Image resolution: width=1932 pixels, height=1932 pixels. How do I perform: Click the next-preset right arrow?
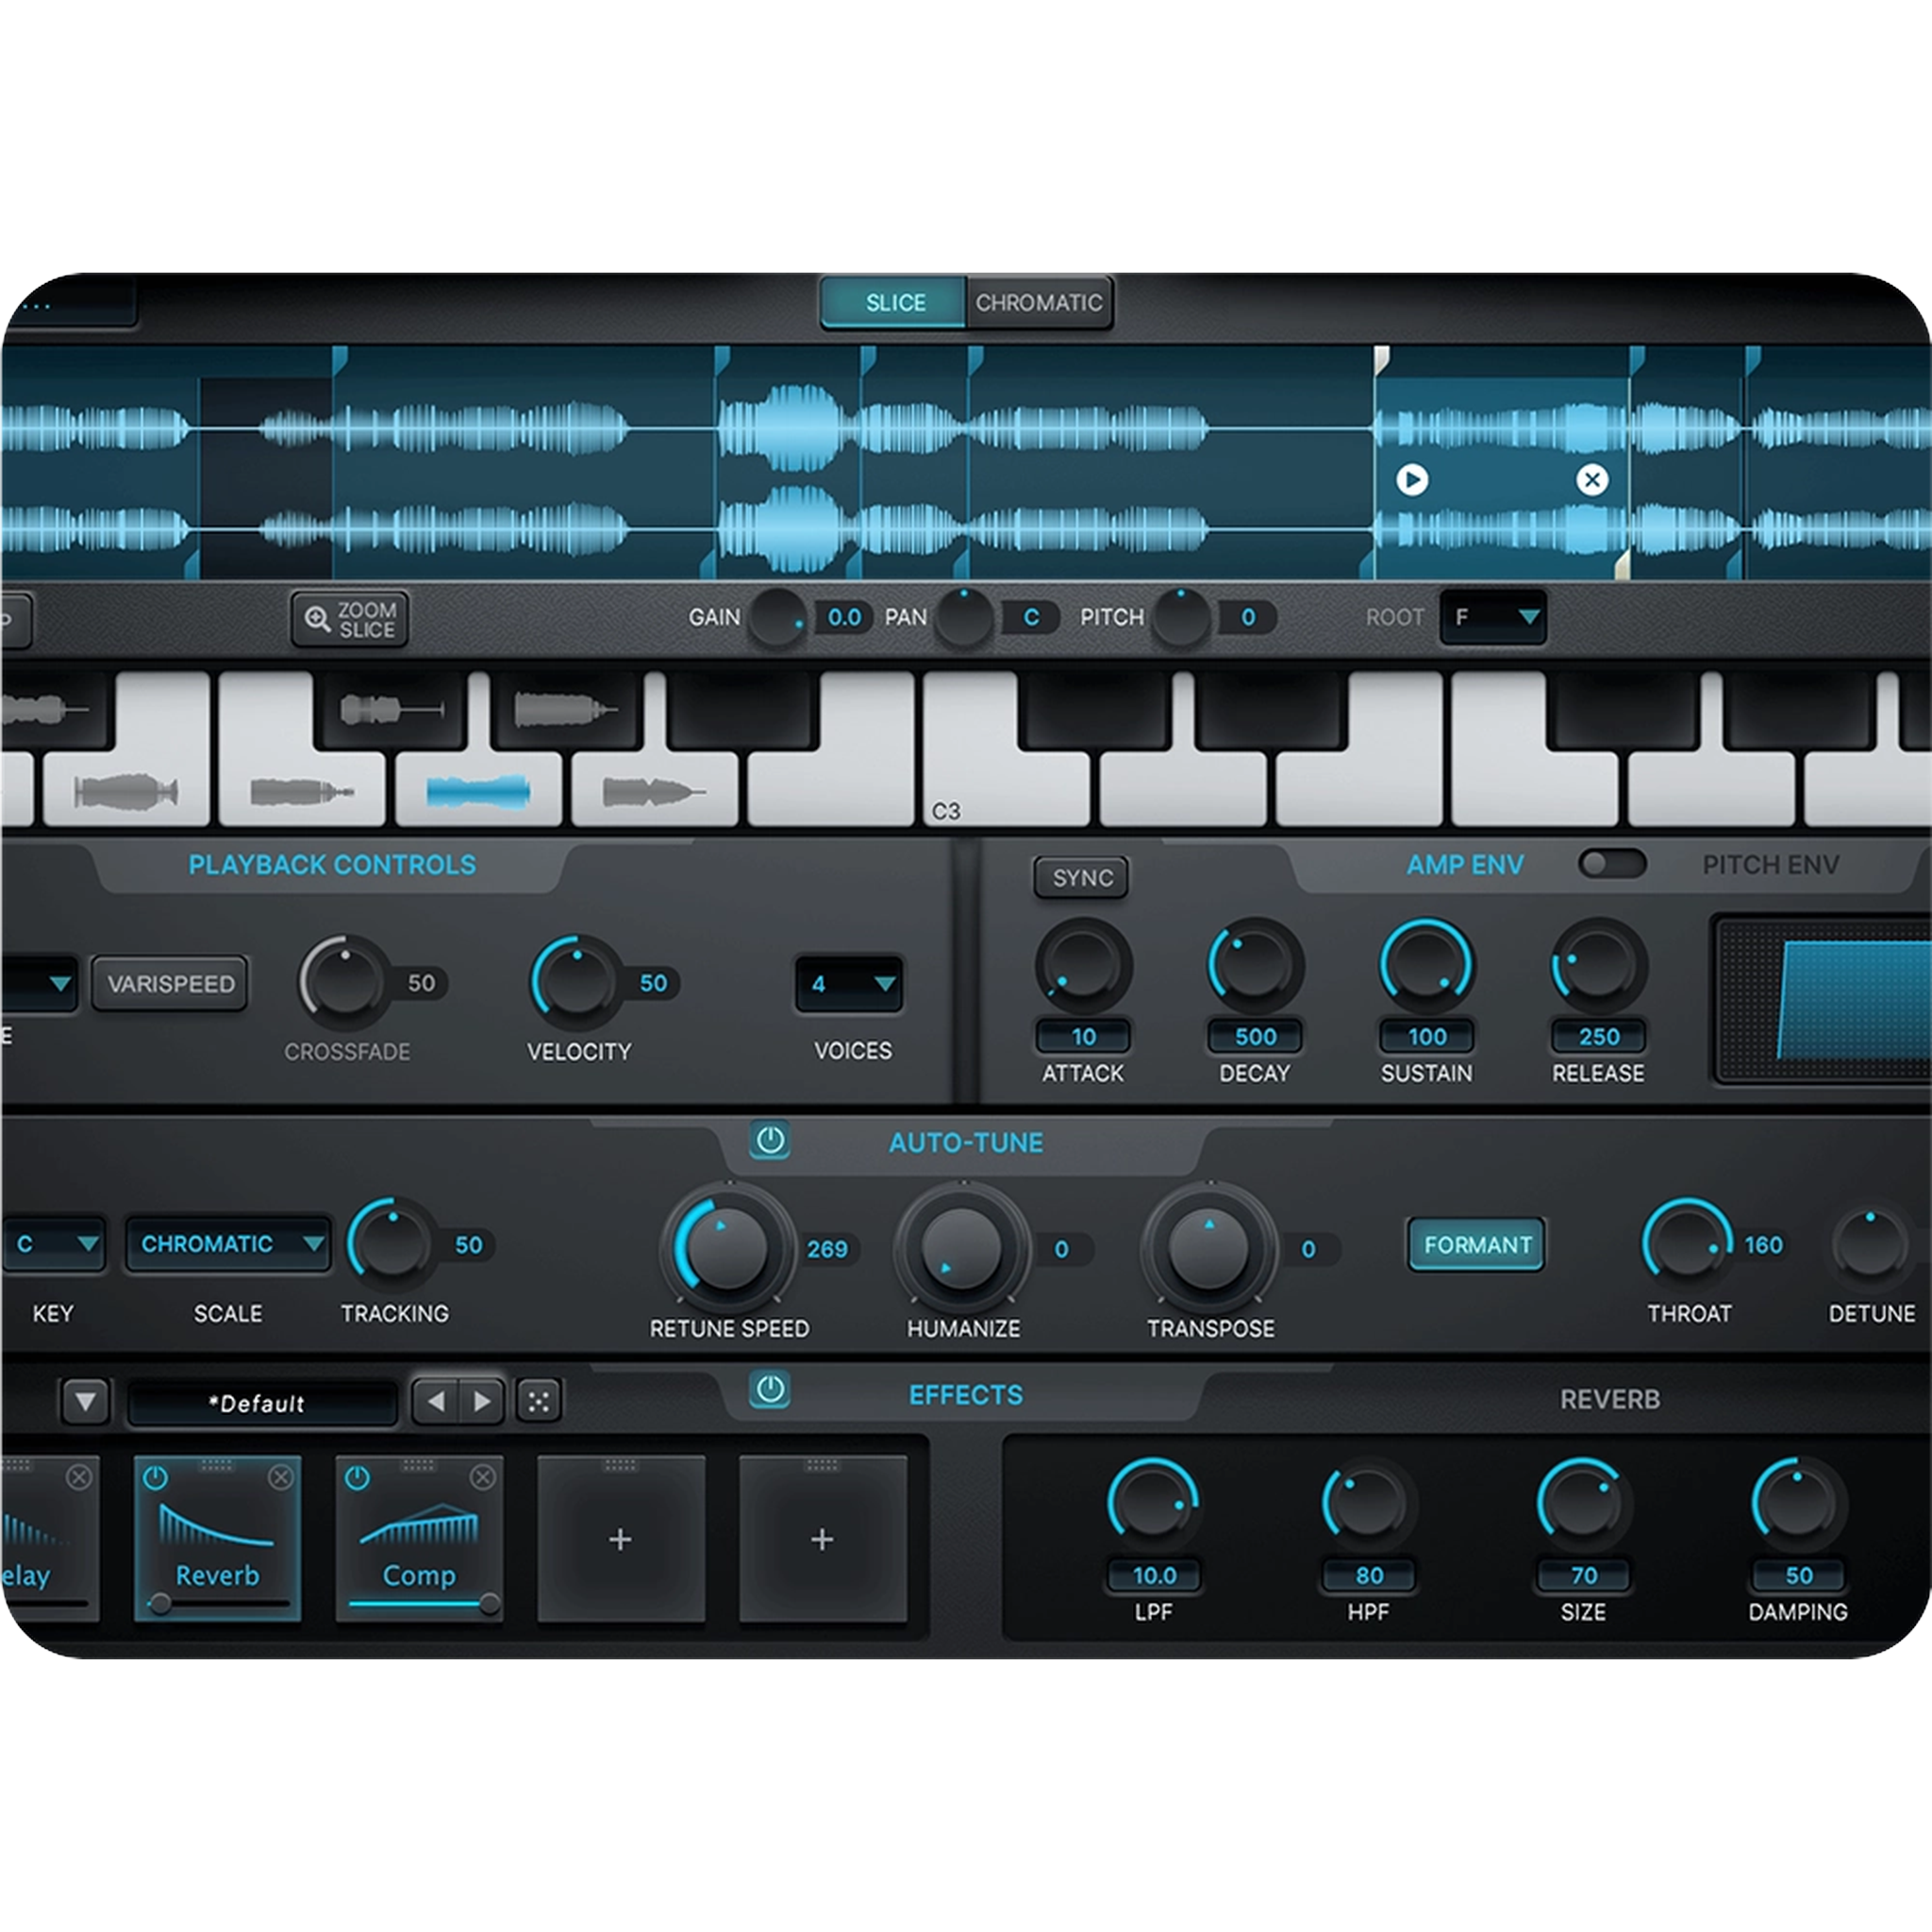tap(483, 1401)
